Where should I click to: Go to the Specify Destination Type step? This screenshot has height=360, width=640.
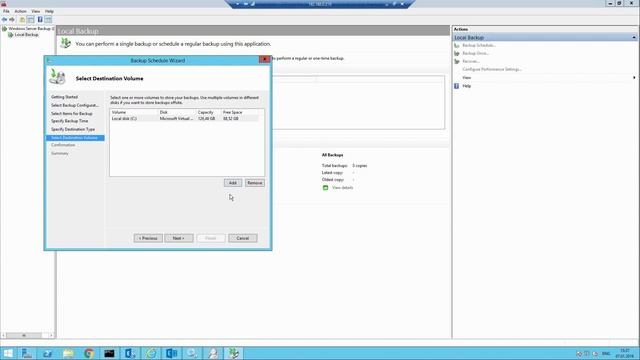coord(73,129)
